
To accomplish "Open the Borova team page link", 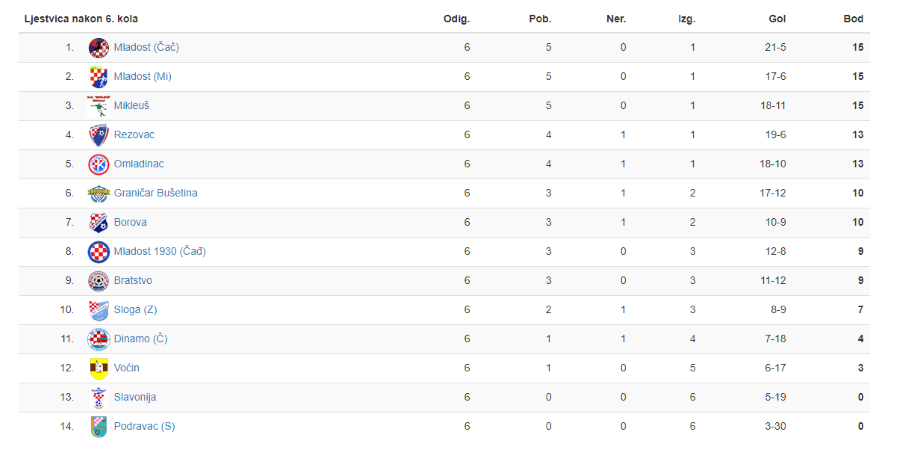I will click(130, 222).
